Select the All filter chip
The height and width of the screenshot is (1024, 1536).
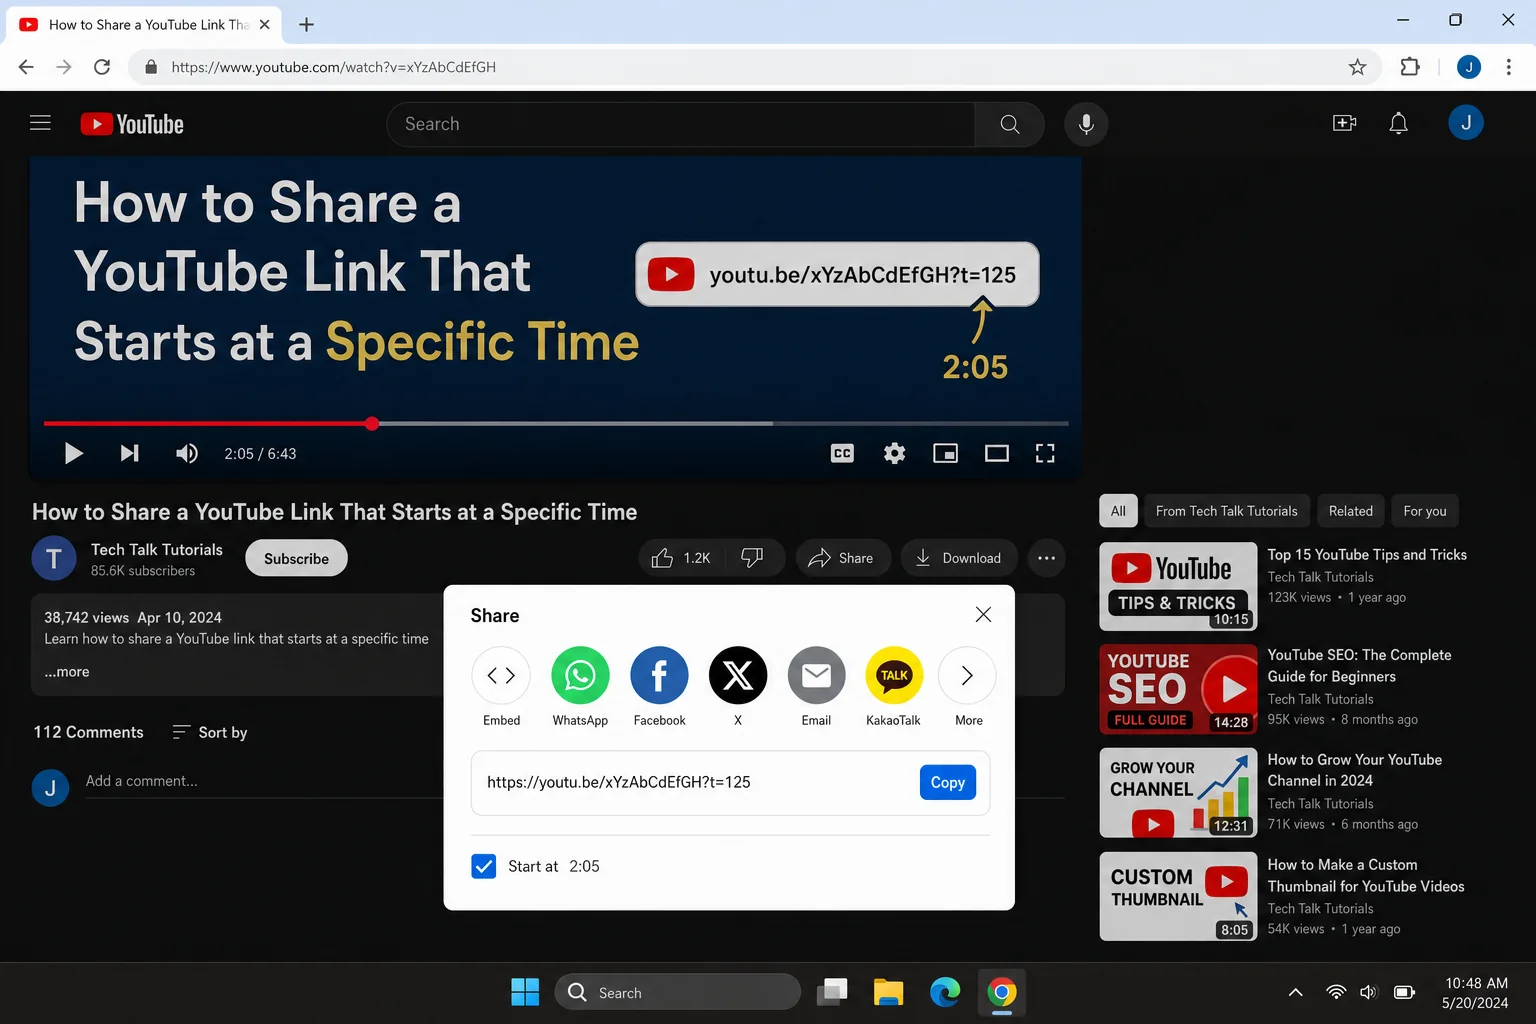click(x=1118, y=511)
